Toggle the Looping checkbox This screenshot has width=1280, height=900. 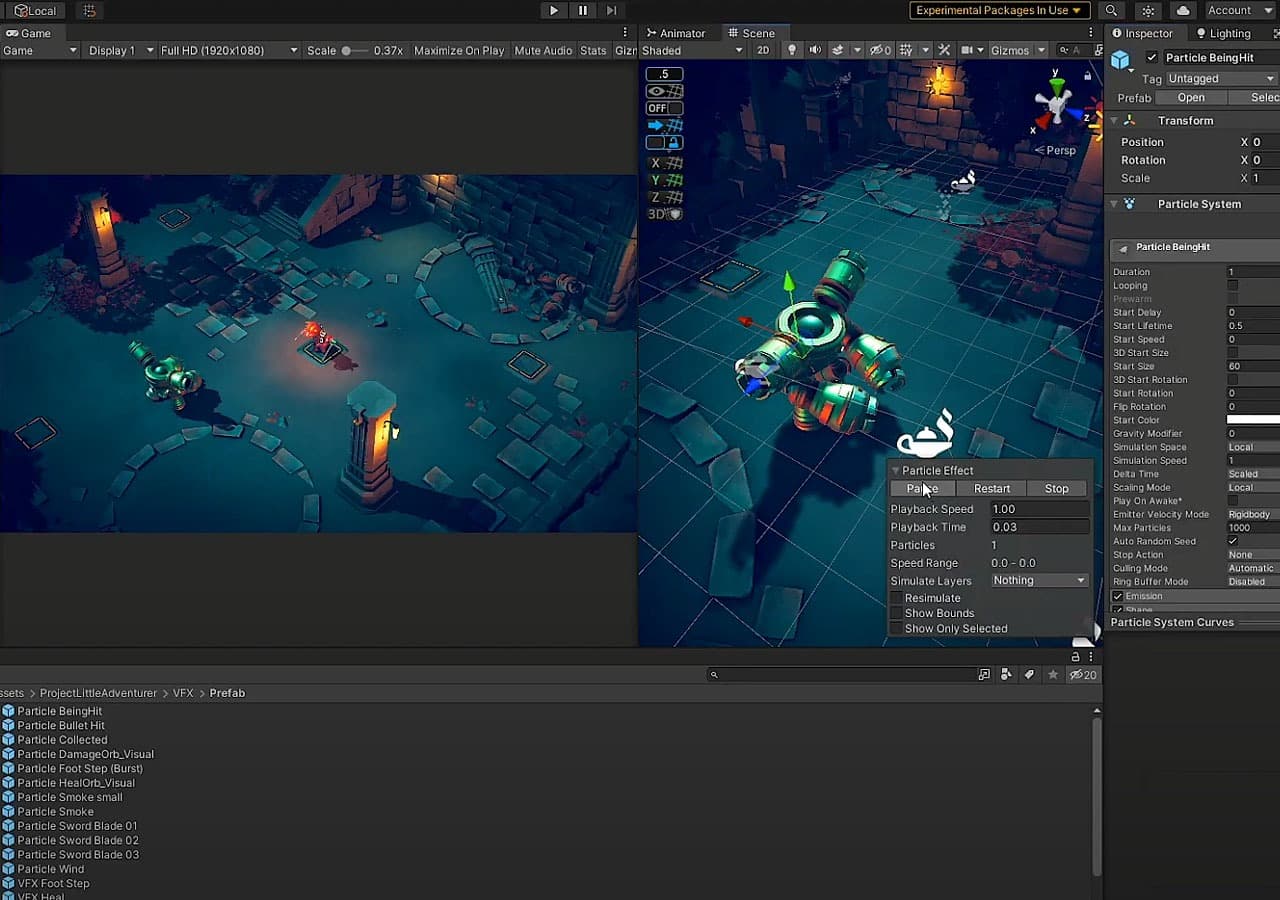(1233, 285)
